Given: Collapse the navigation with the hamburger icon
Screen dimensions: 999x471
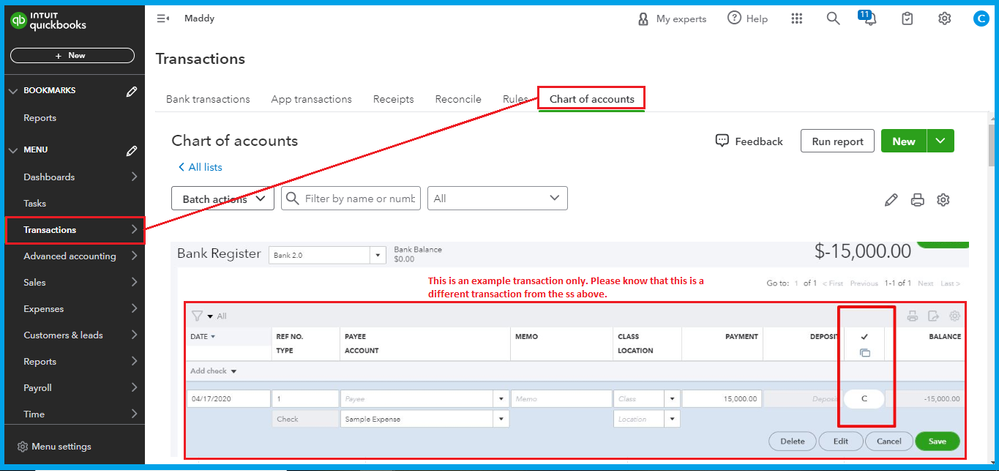Looking at the screenshot, I should pyautogui.click(x=162, y=18).
